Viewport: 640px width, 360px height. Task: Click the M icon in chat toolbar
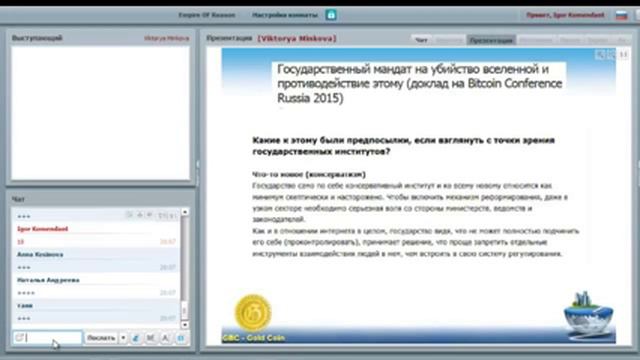click(x=151, y=338)
